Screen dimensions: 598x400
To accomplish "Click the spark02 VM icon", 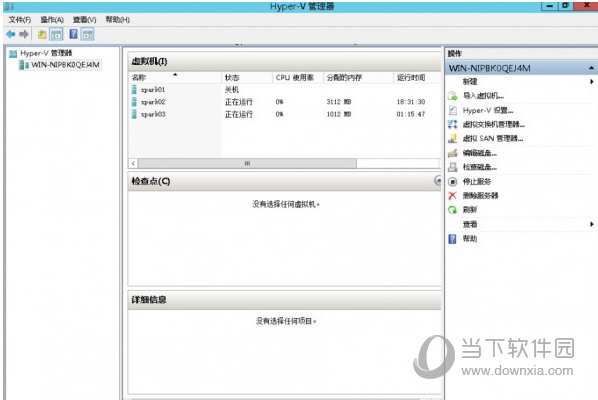I will pos(134,102).
